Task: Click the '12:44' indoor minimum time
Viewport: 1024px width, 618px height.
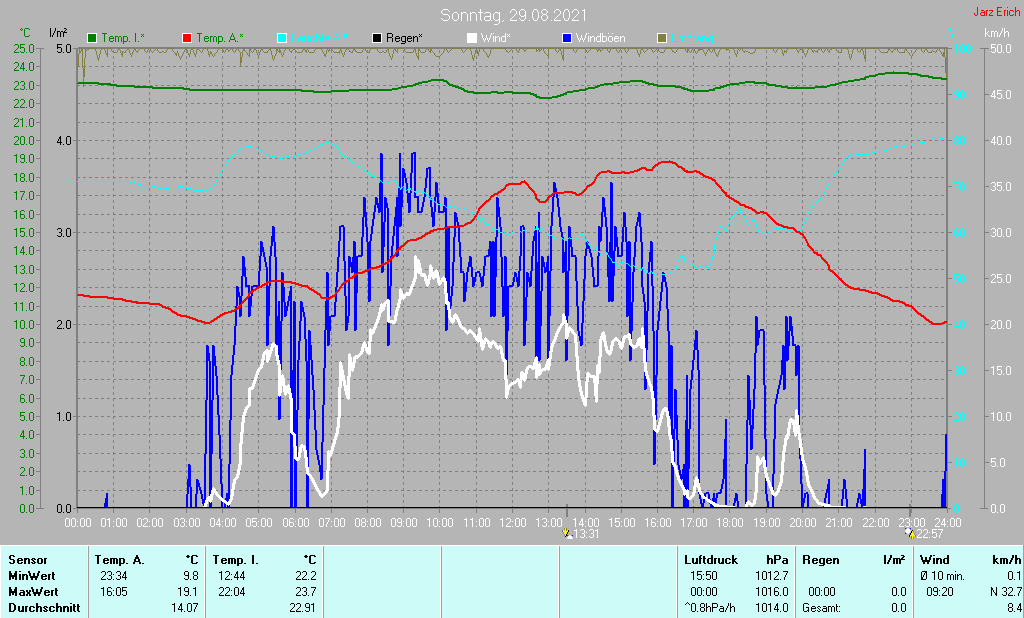Action: click(232, 576)
